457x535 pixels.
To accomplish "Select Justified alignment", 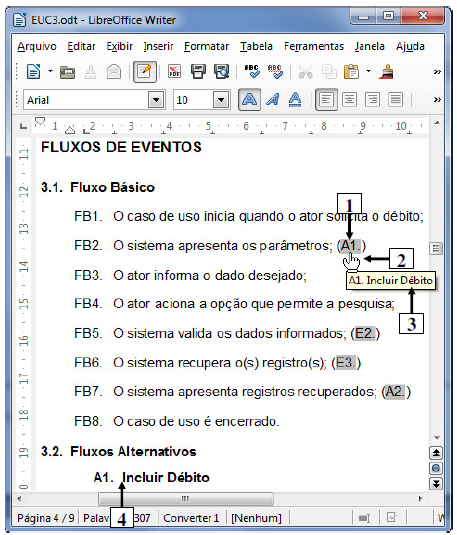I will [x=396, y=100].
